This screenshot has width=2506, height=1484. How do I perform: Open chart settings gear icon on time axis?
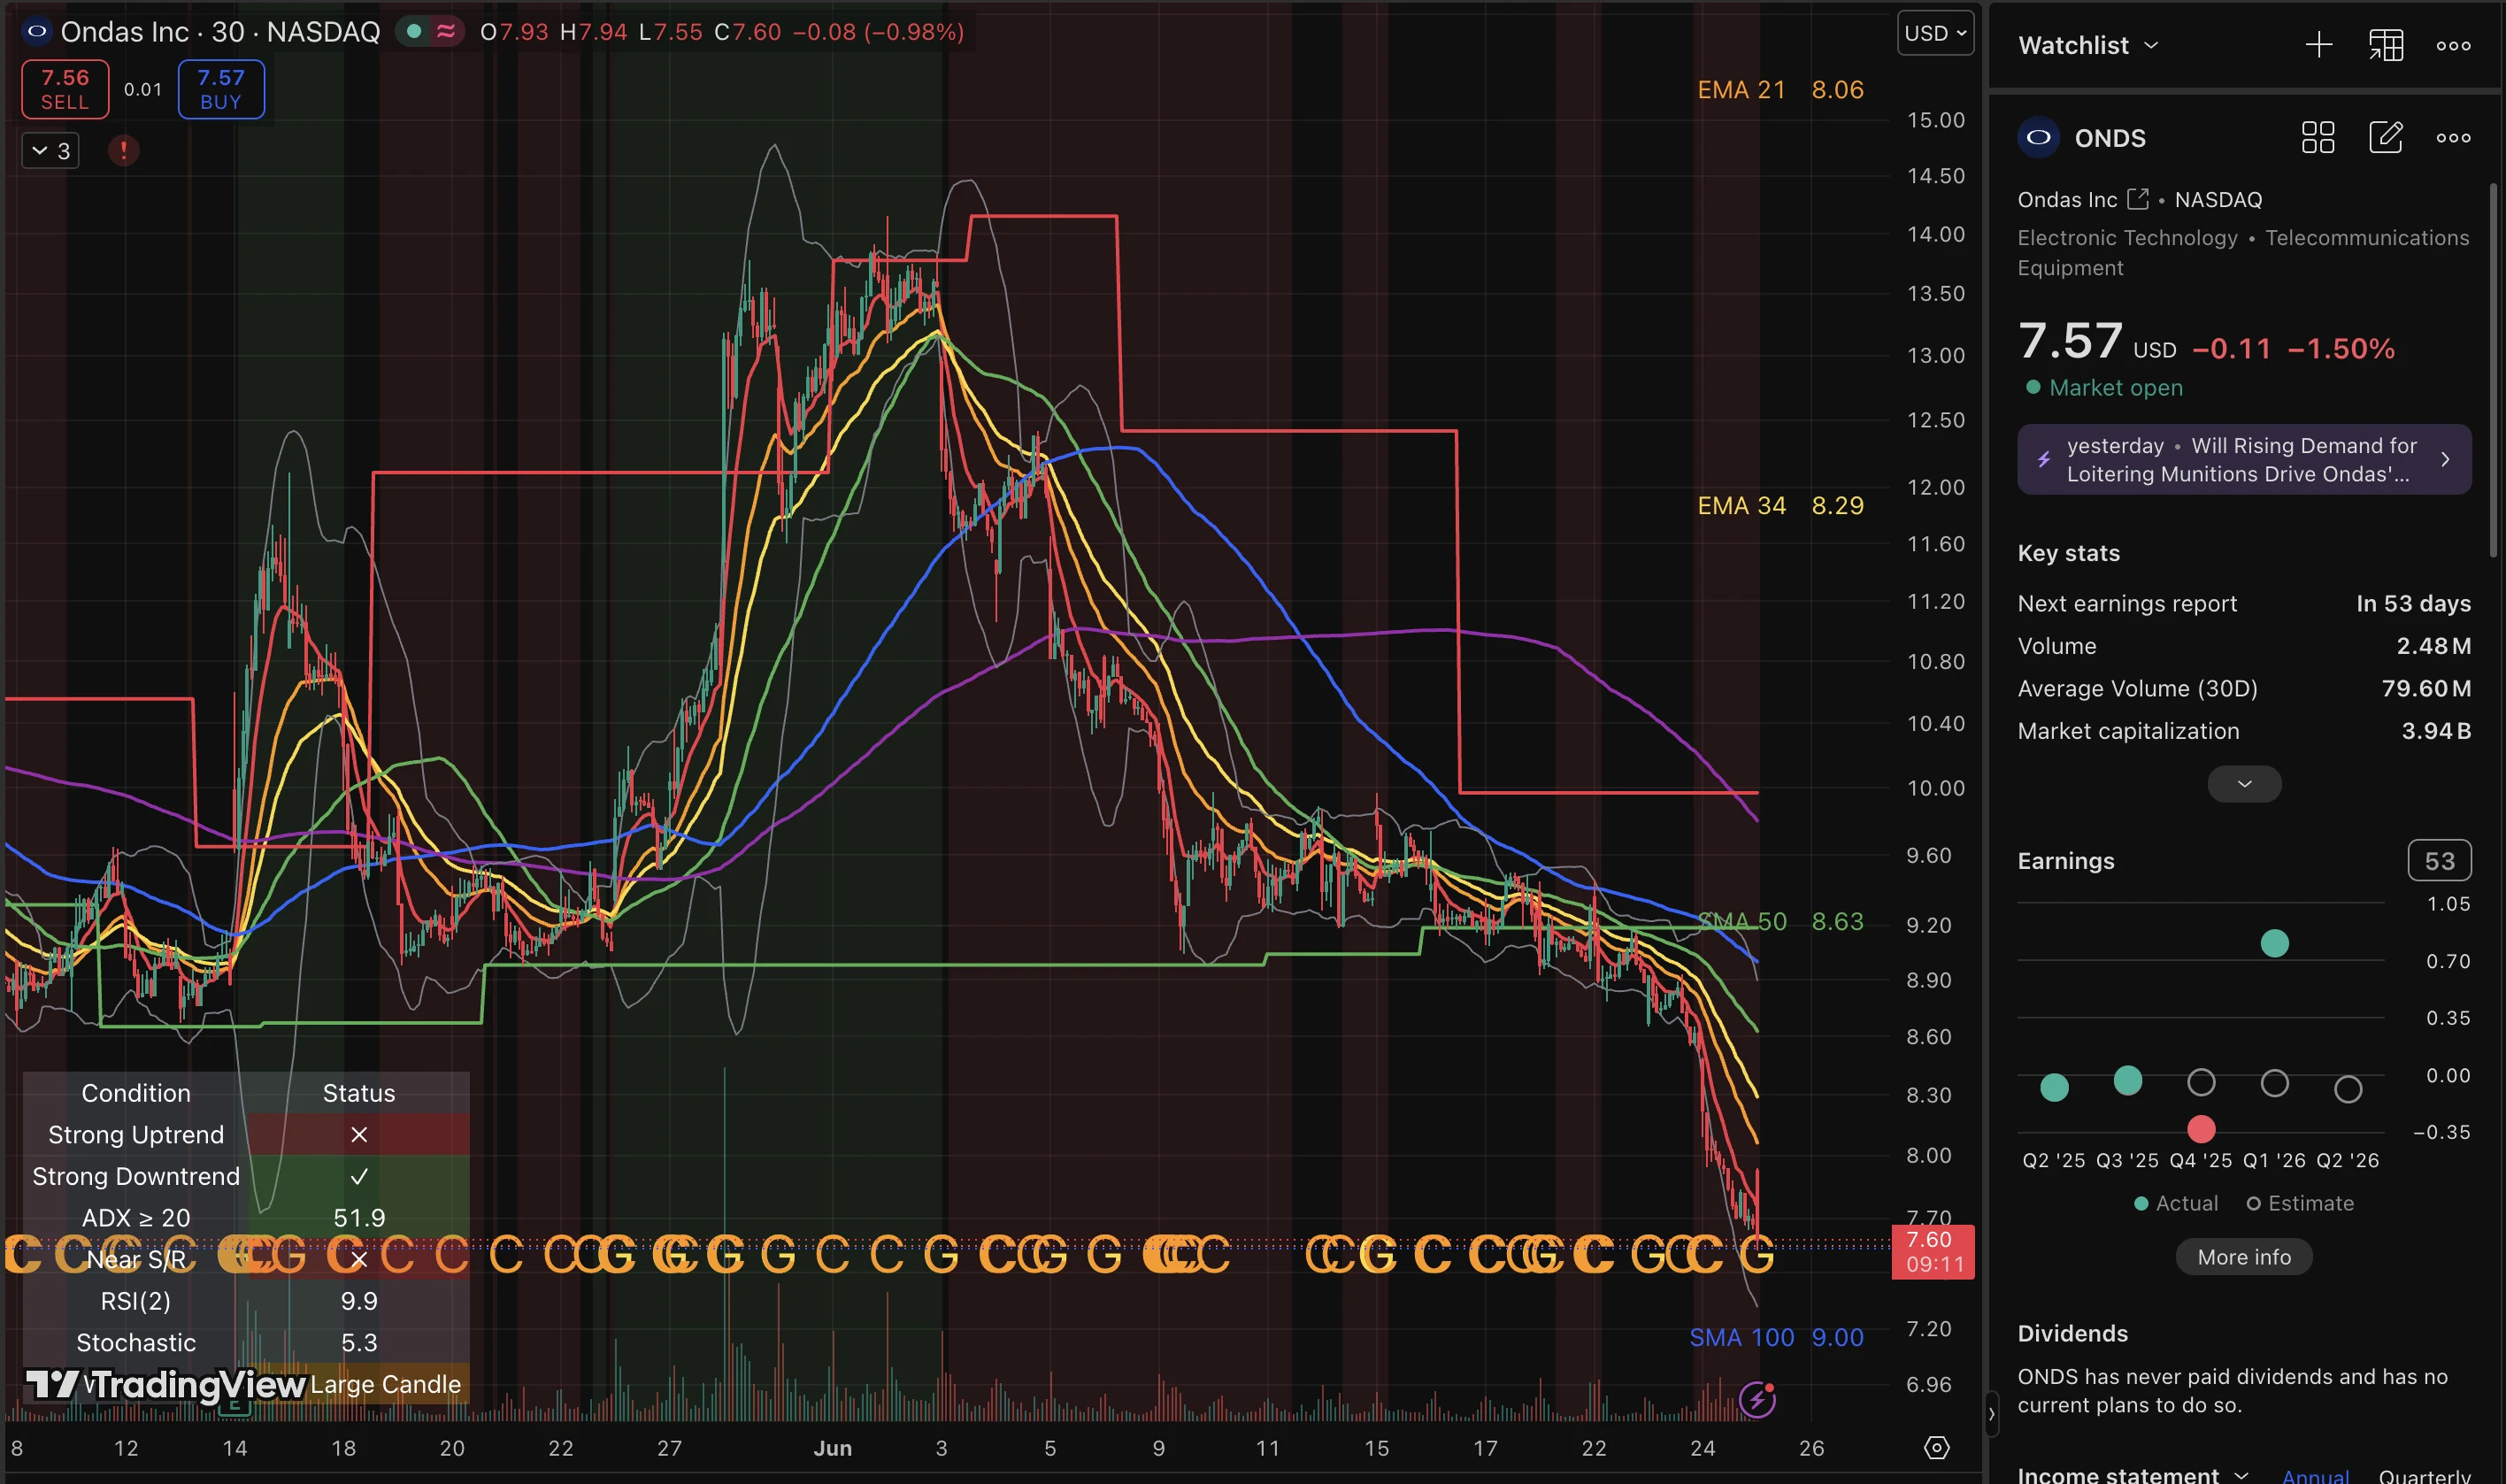pos(1936,1448)
